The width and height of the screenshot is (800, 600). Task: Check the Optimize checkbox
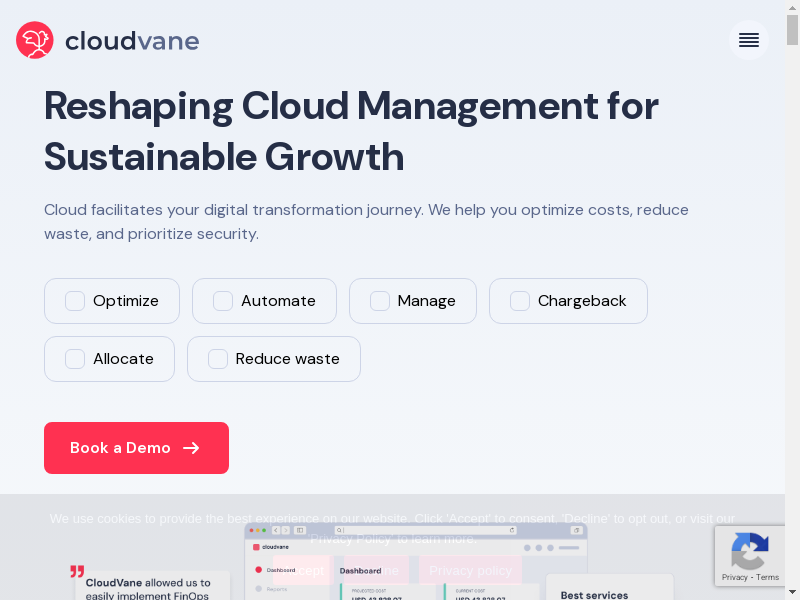(x=75, y=301)
